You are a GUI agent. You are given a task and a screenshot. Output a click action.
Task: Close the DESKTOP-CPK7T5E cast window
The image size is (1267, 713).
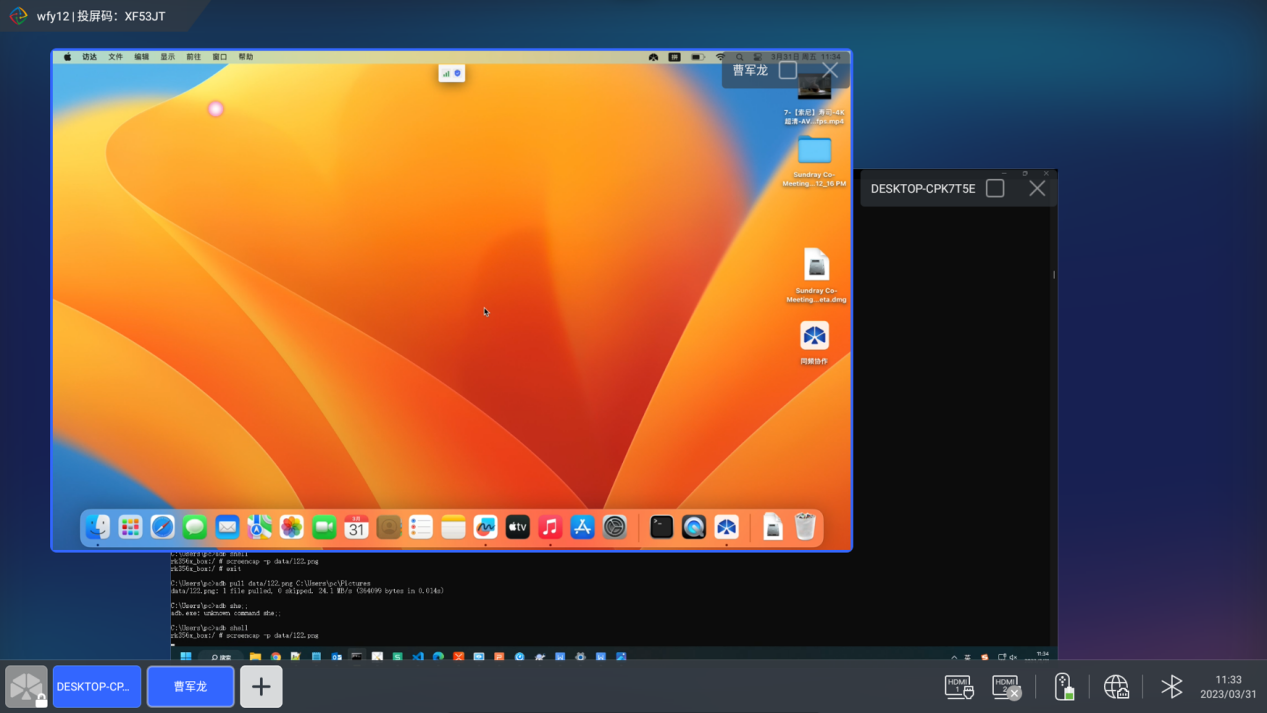click(x=1037, y=188)
